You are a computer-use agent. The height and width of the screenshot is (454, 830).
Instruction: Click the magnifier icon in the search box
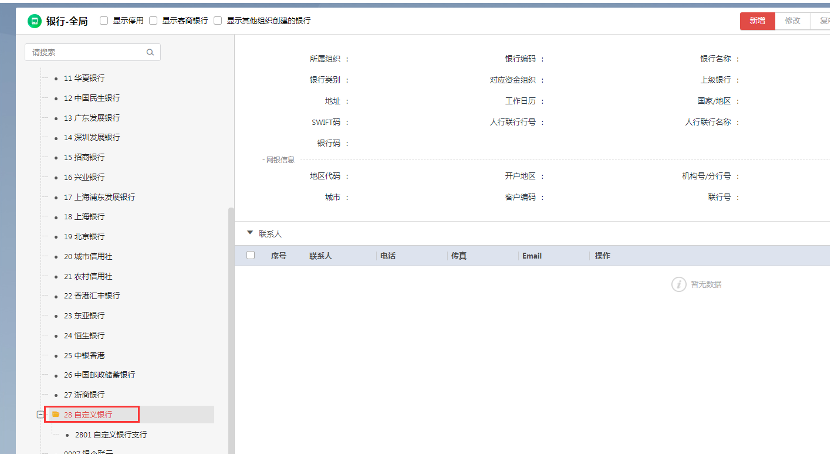(150, 52)
